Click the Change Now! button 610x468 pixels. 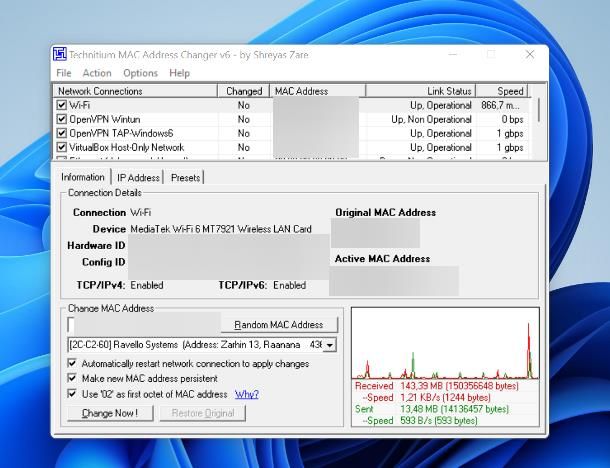point(110,413)
